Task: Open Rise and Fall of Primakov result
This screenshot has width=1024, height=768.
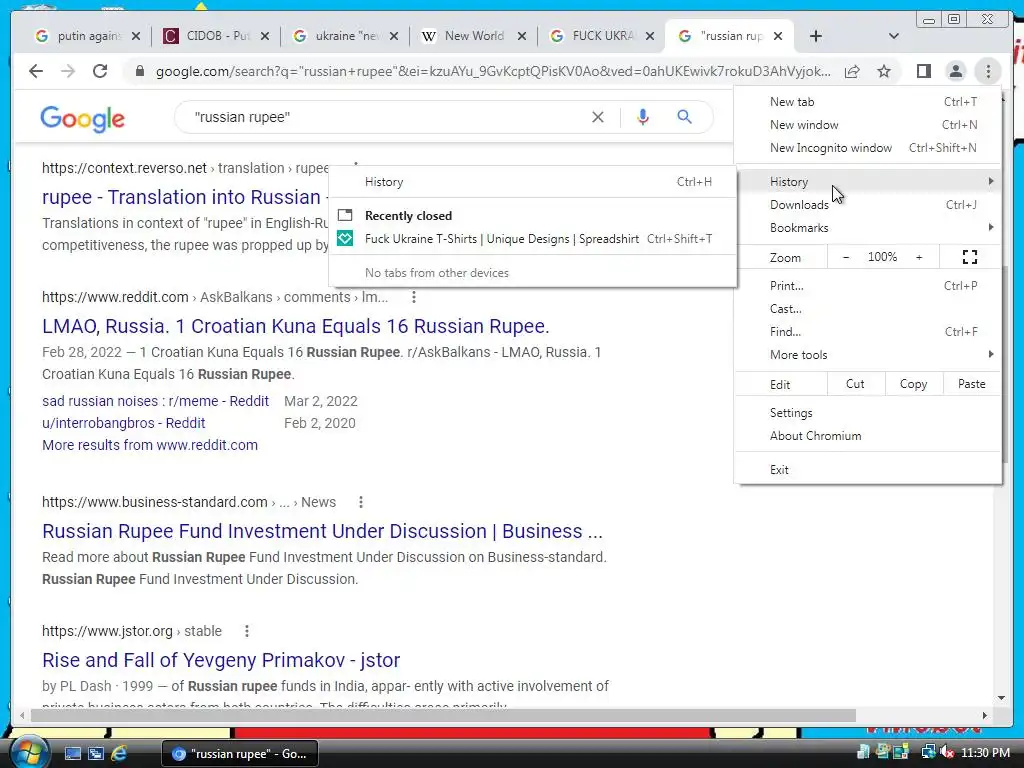Action: (221, 660)
